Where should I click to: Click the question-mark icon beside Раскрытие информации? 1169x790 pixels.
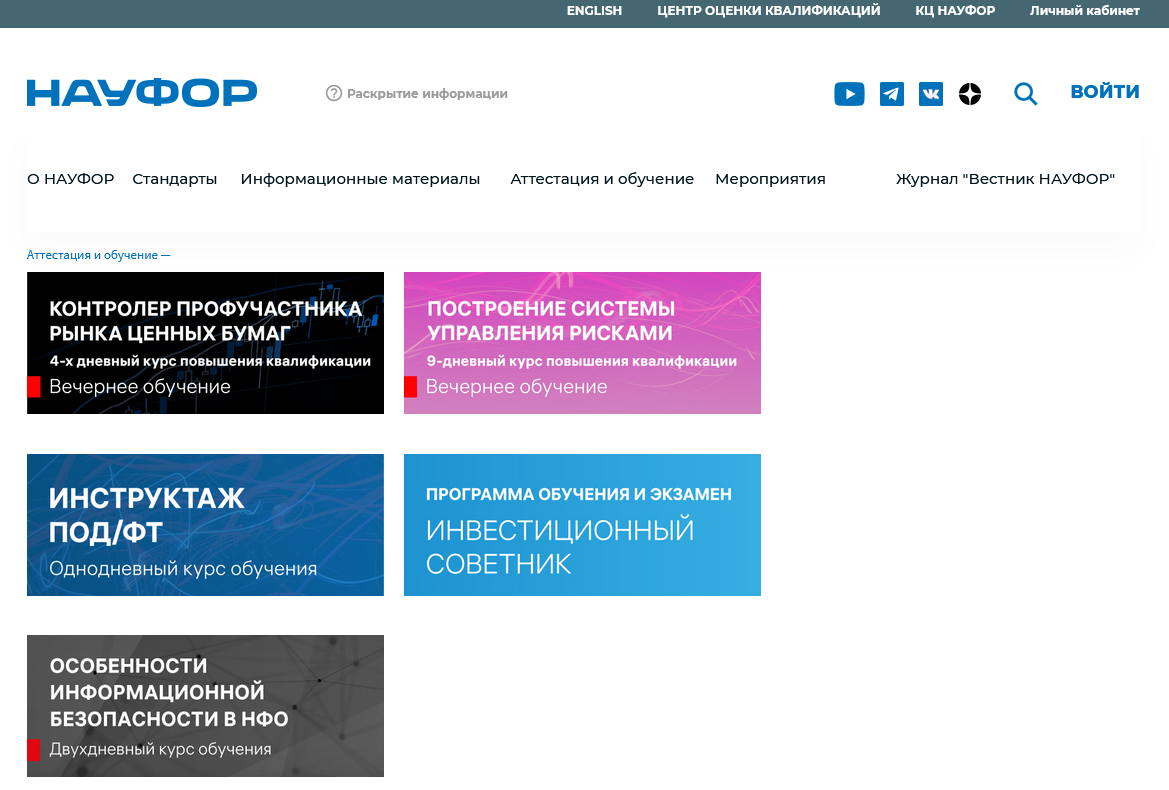(x=333, y=93)
